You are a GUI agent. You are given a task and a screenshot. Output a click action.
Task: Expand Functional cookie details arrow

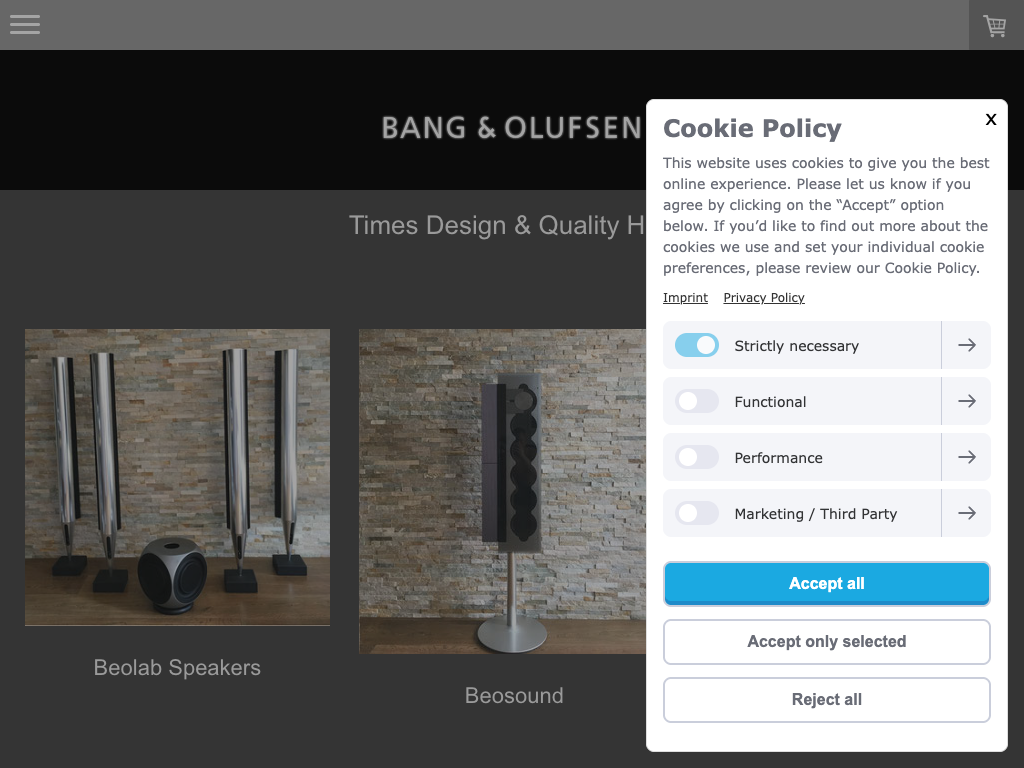click(966, 402)
